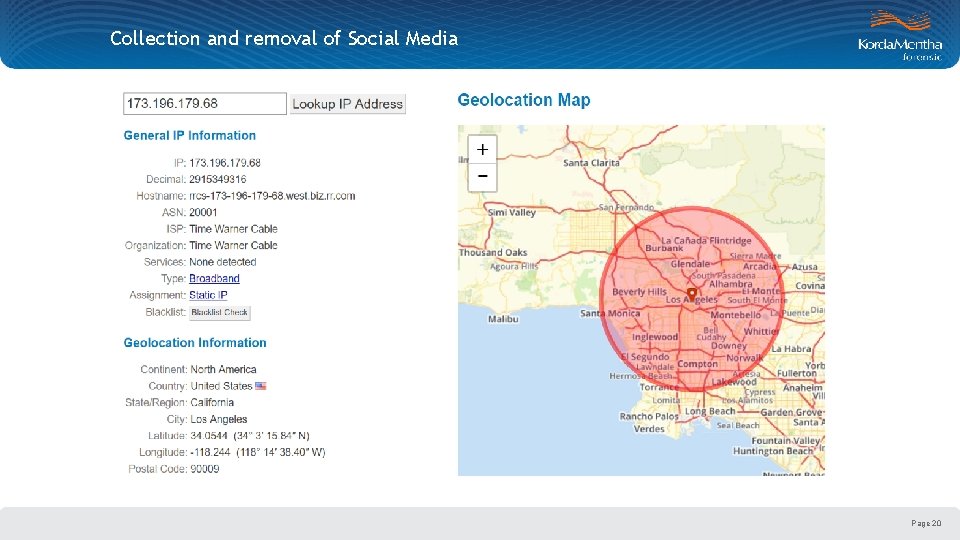Screen dimensions: 960x540
Task: Select the Services value None detected
Action: click(x=223, y=262)
